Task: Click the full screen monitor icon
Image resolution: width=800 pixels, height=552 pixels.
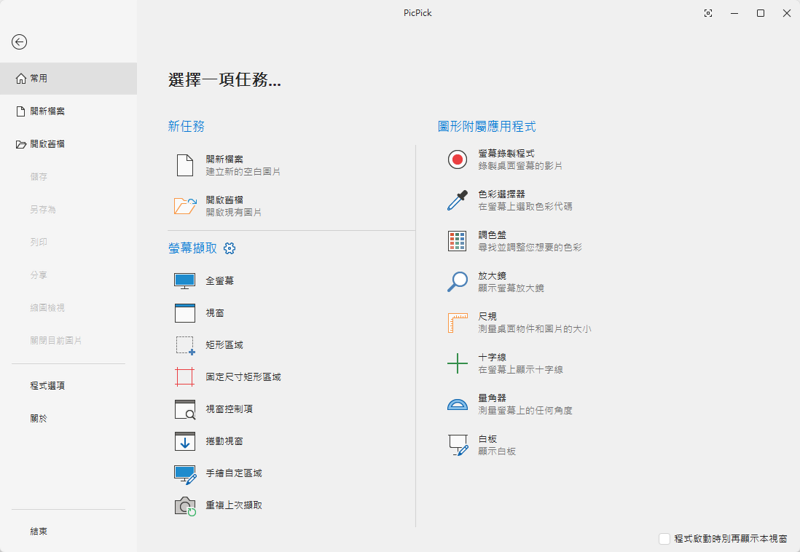Action: [185, 281]
